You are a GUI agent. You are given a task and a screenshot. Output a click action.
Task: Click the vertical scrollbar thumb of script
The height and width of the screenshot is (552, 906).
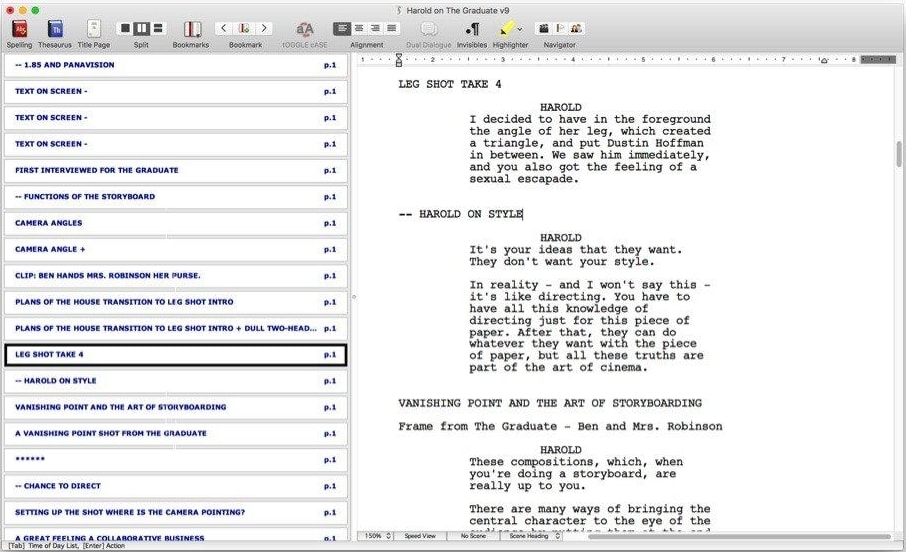899,153
